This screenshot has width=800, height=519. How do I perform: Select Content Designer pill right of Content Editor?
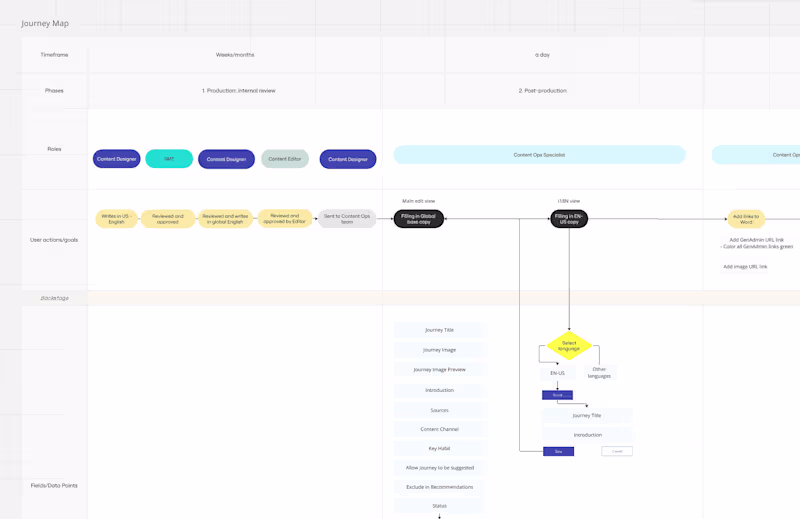click(348, 159)
